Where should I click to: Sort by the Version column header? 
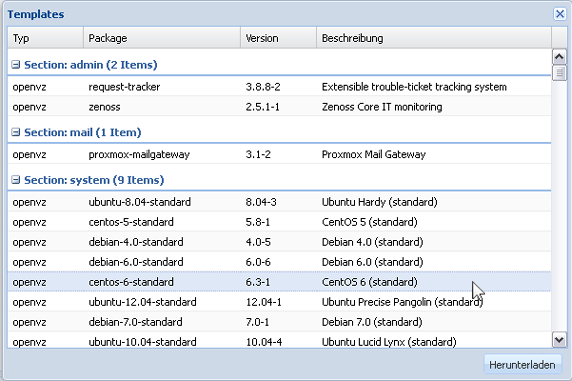click(x=278, y=38)
